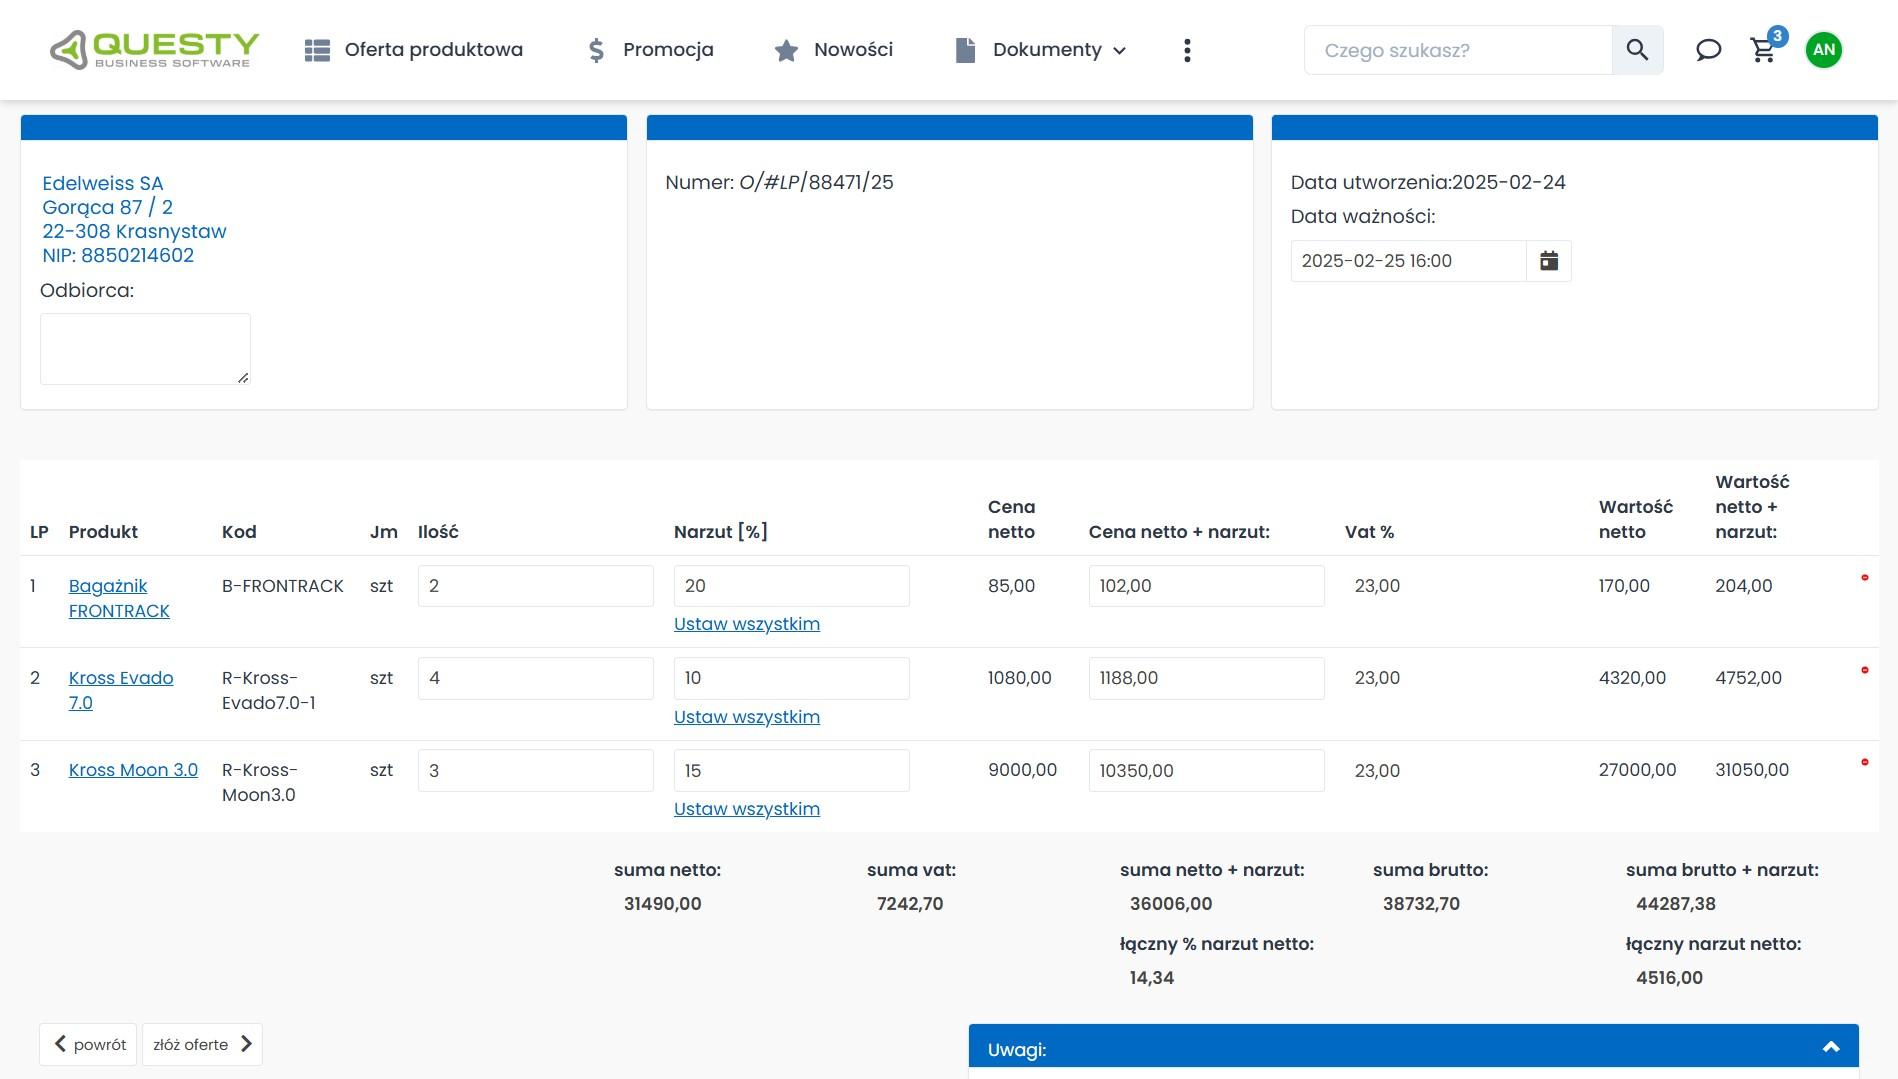The image size is (1898, 1079).
Task: Edit the Narzut field showing 10
Action: pyautogui.click(x=792, y=678)
